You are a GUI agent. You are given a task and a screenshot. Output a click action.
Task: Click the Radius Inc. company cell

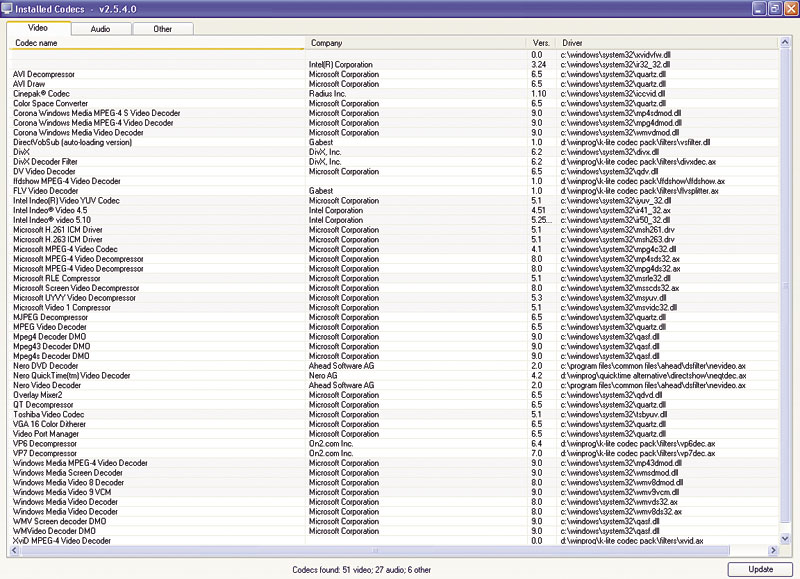click(x=327, y=93)
